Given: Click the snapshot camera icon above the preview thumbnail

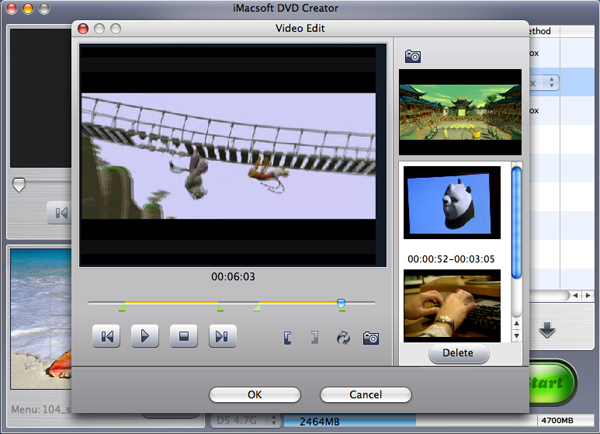Looking at the screenshot, I should click(x=413, y=56).
